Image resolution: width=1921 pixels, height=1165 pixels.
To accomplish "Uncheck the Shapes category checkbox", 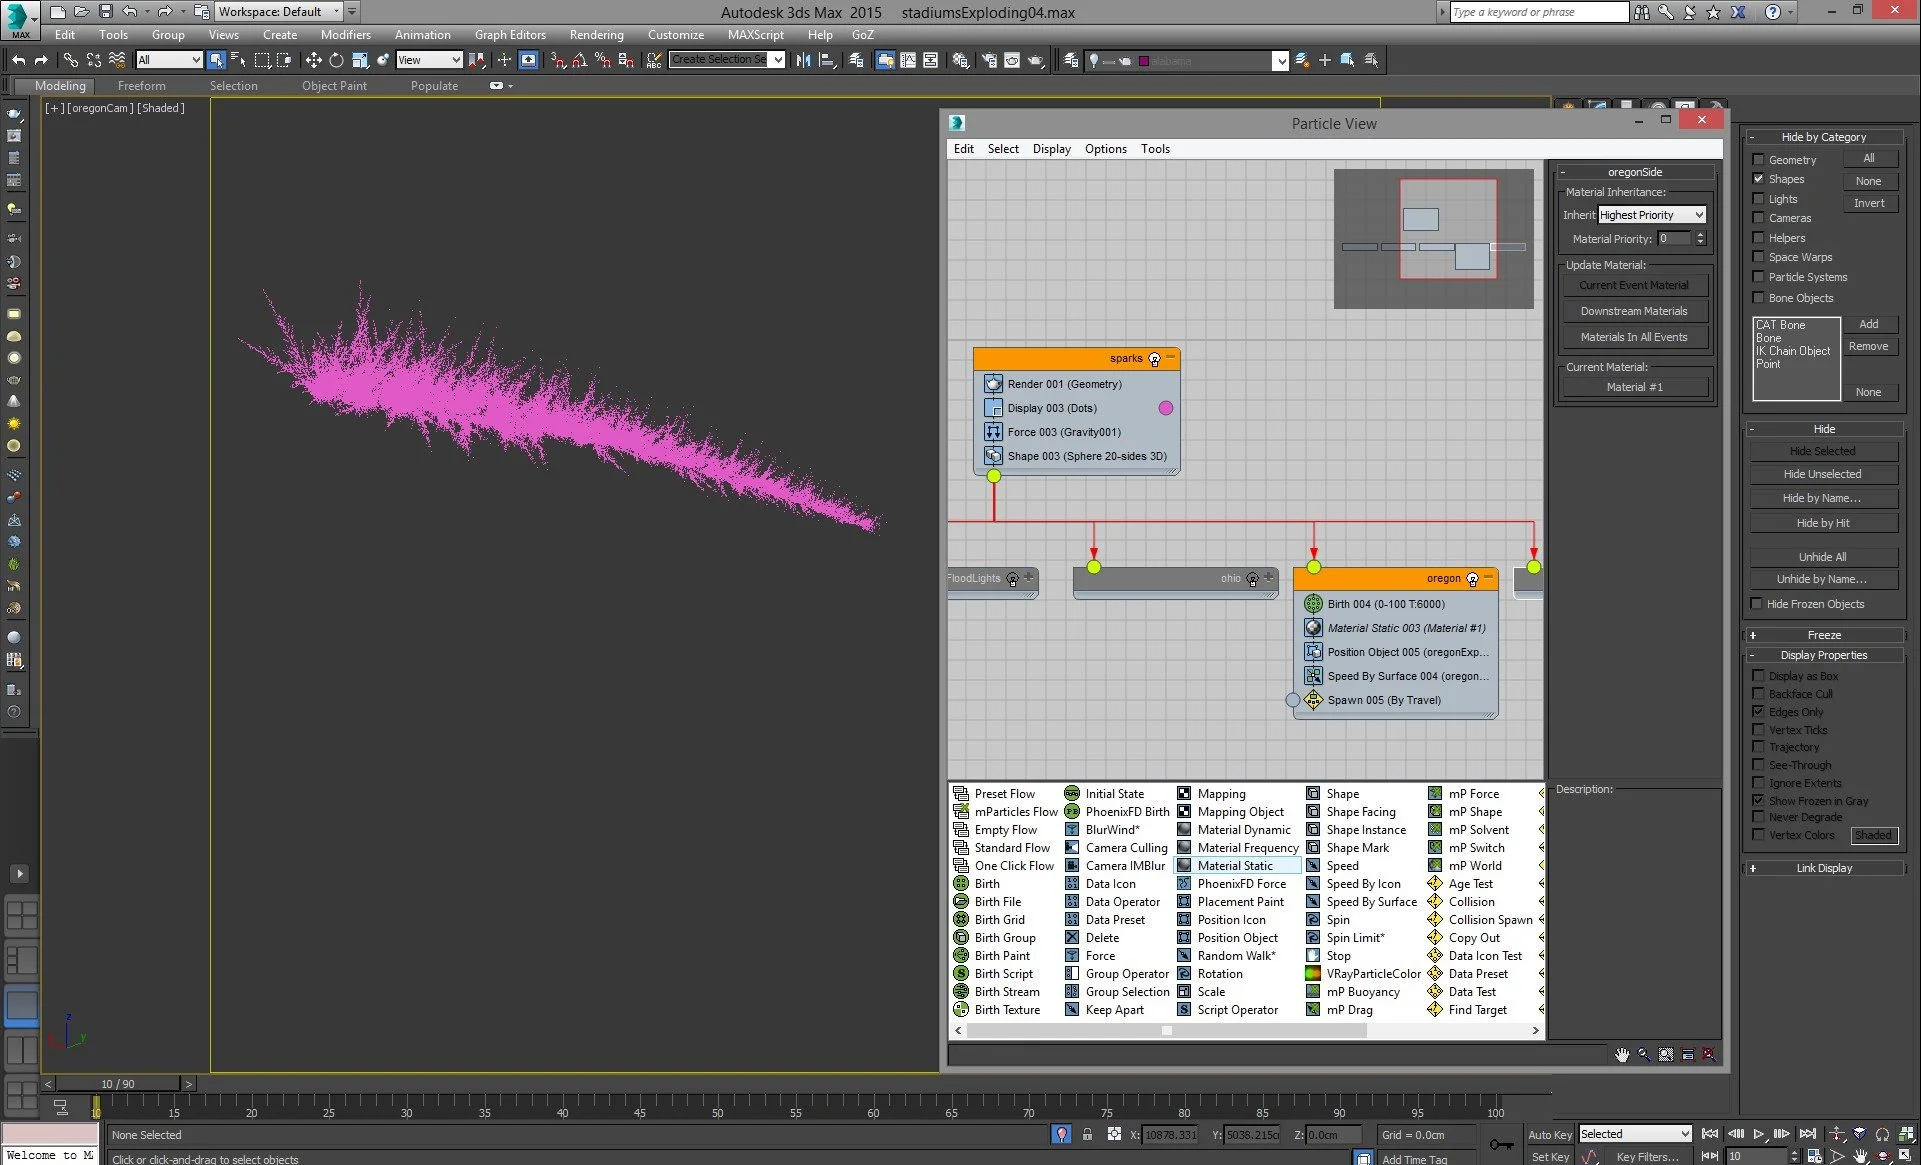I will click(1758, 179).
